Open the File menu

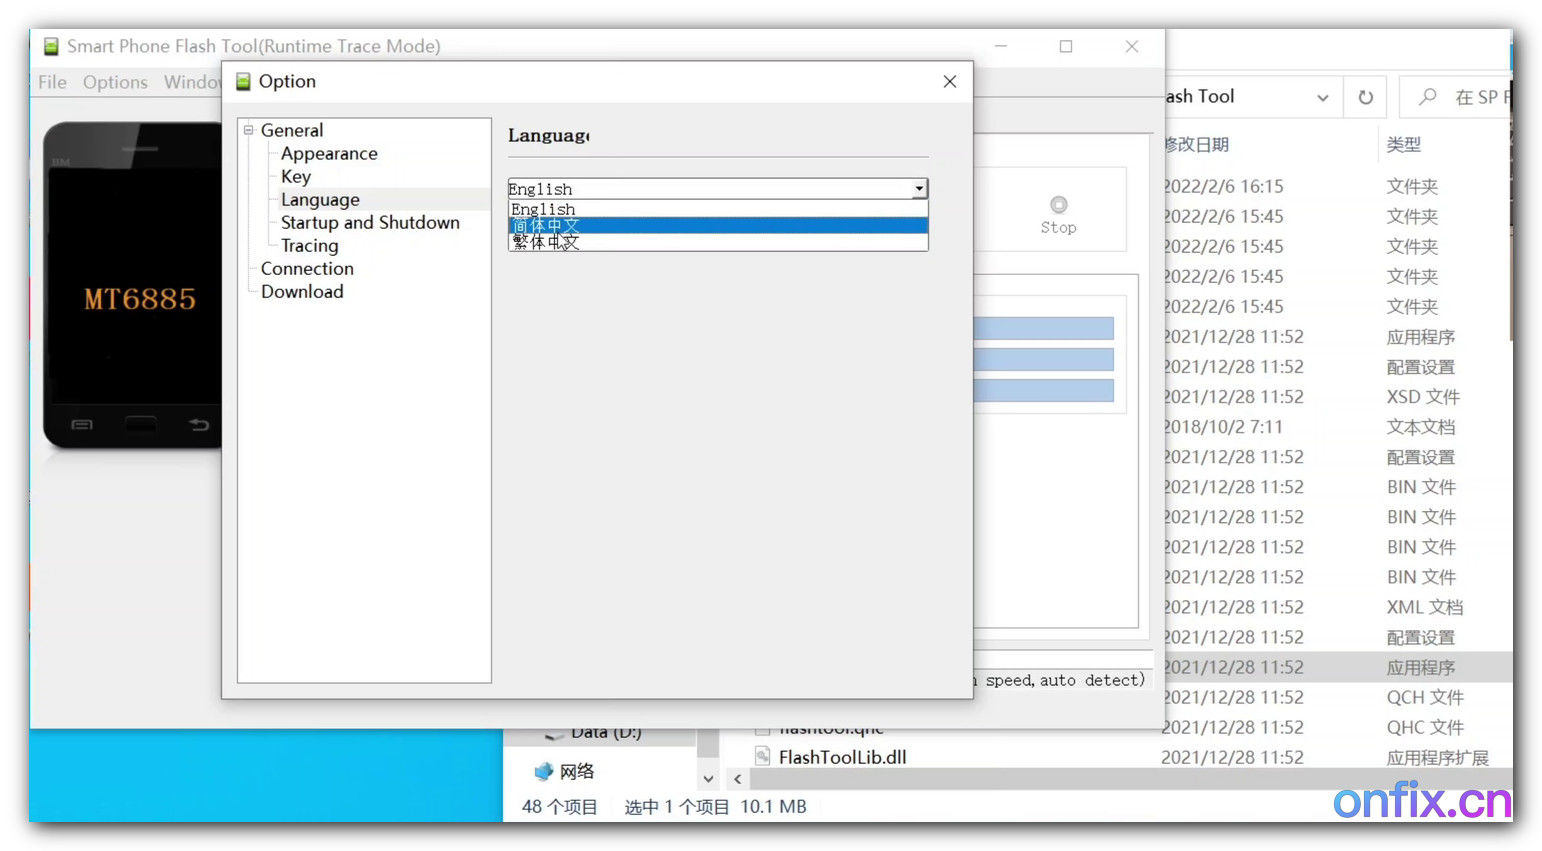coord(50,82)
